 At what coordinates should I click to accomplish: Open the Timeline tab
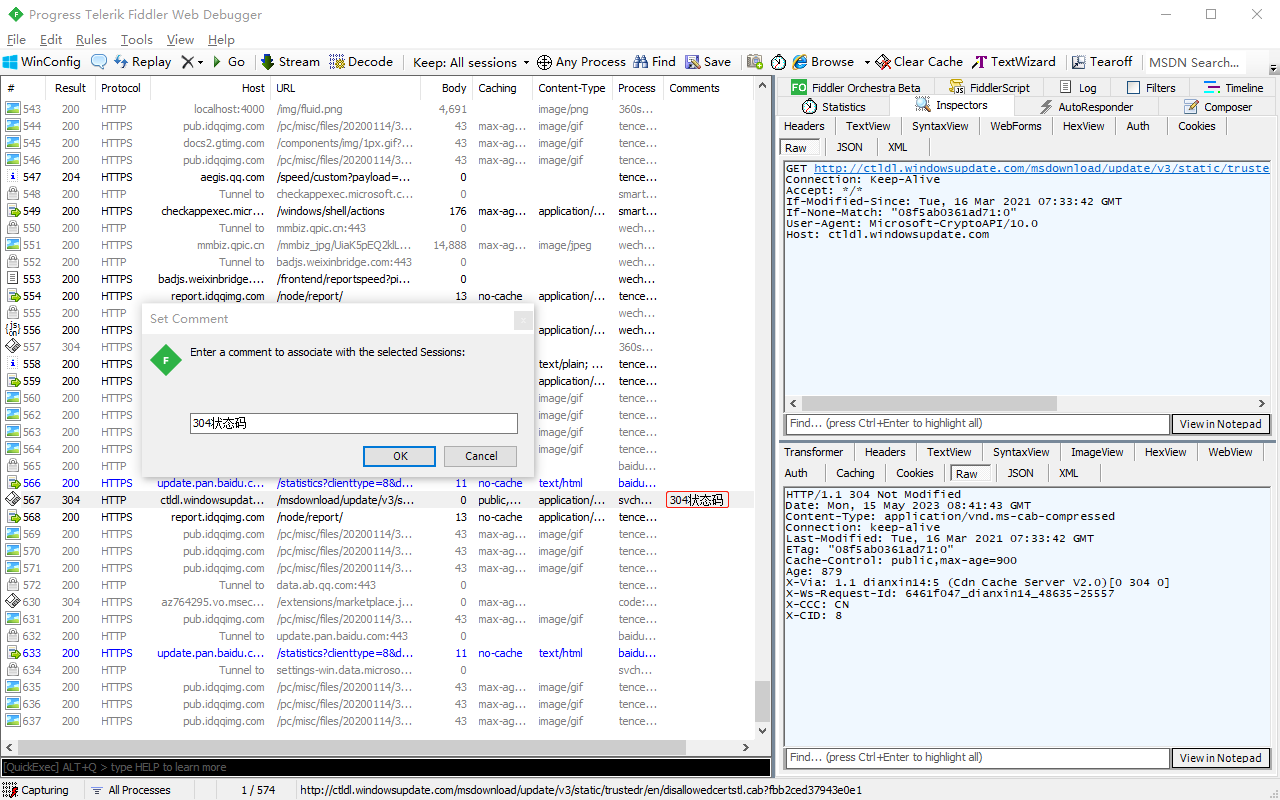coord(1233,88)
